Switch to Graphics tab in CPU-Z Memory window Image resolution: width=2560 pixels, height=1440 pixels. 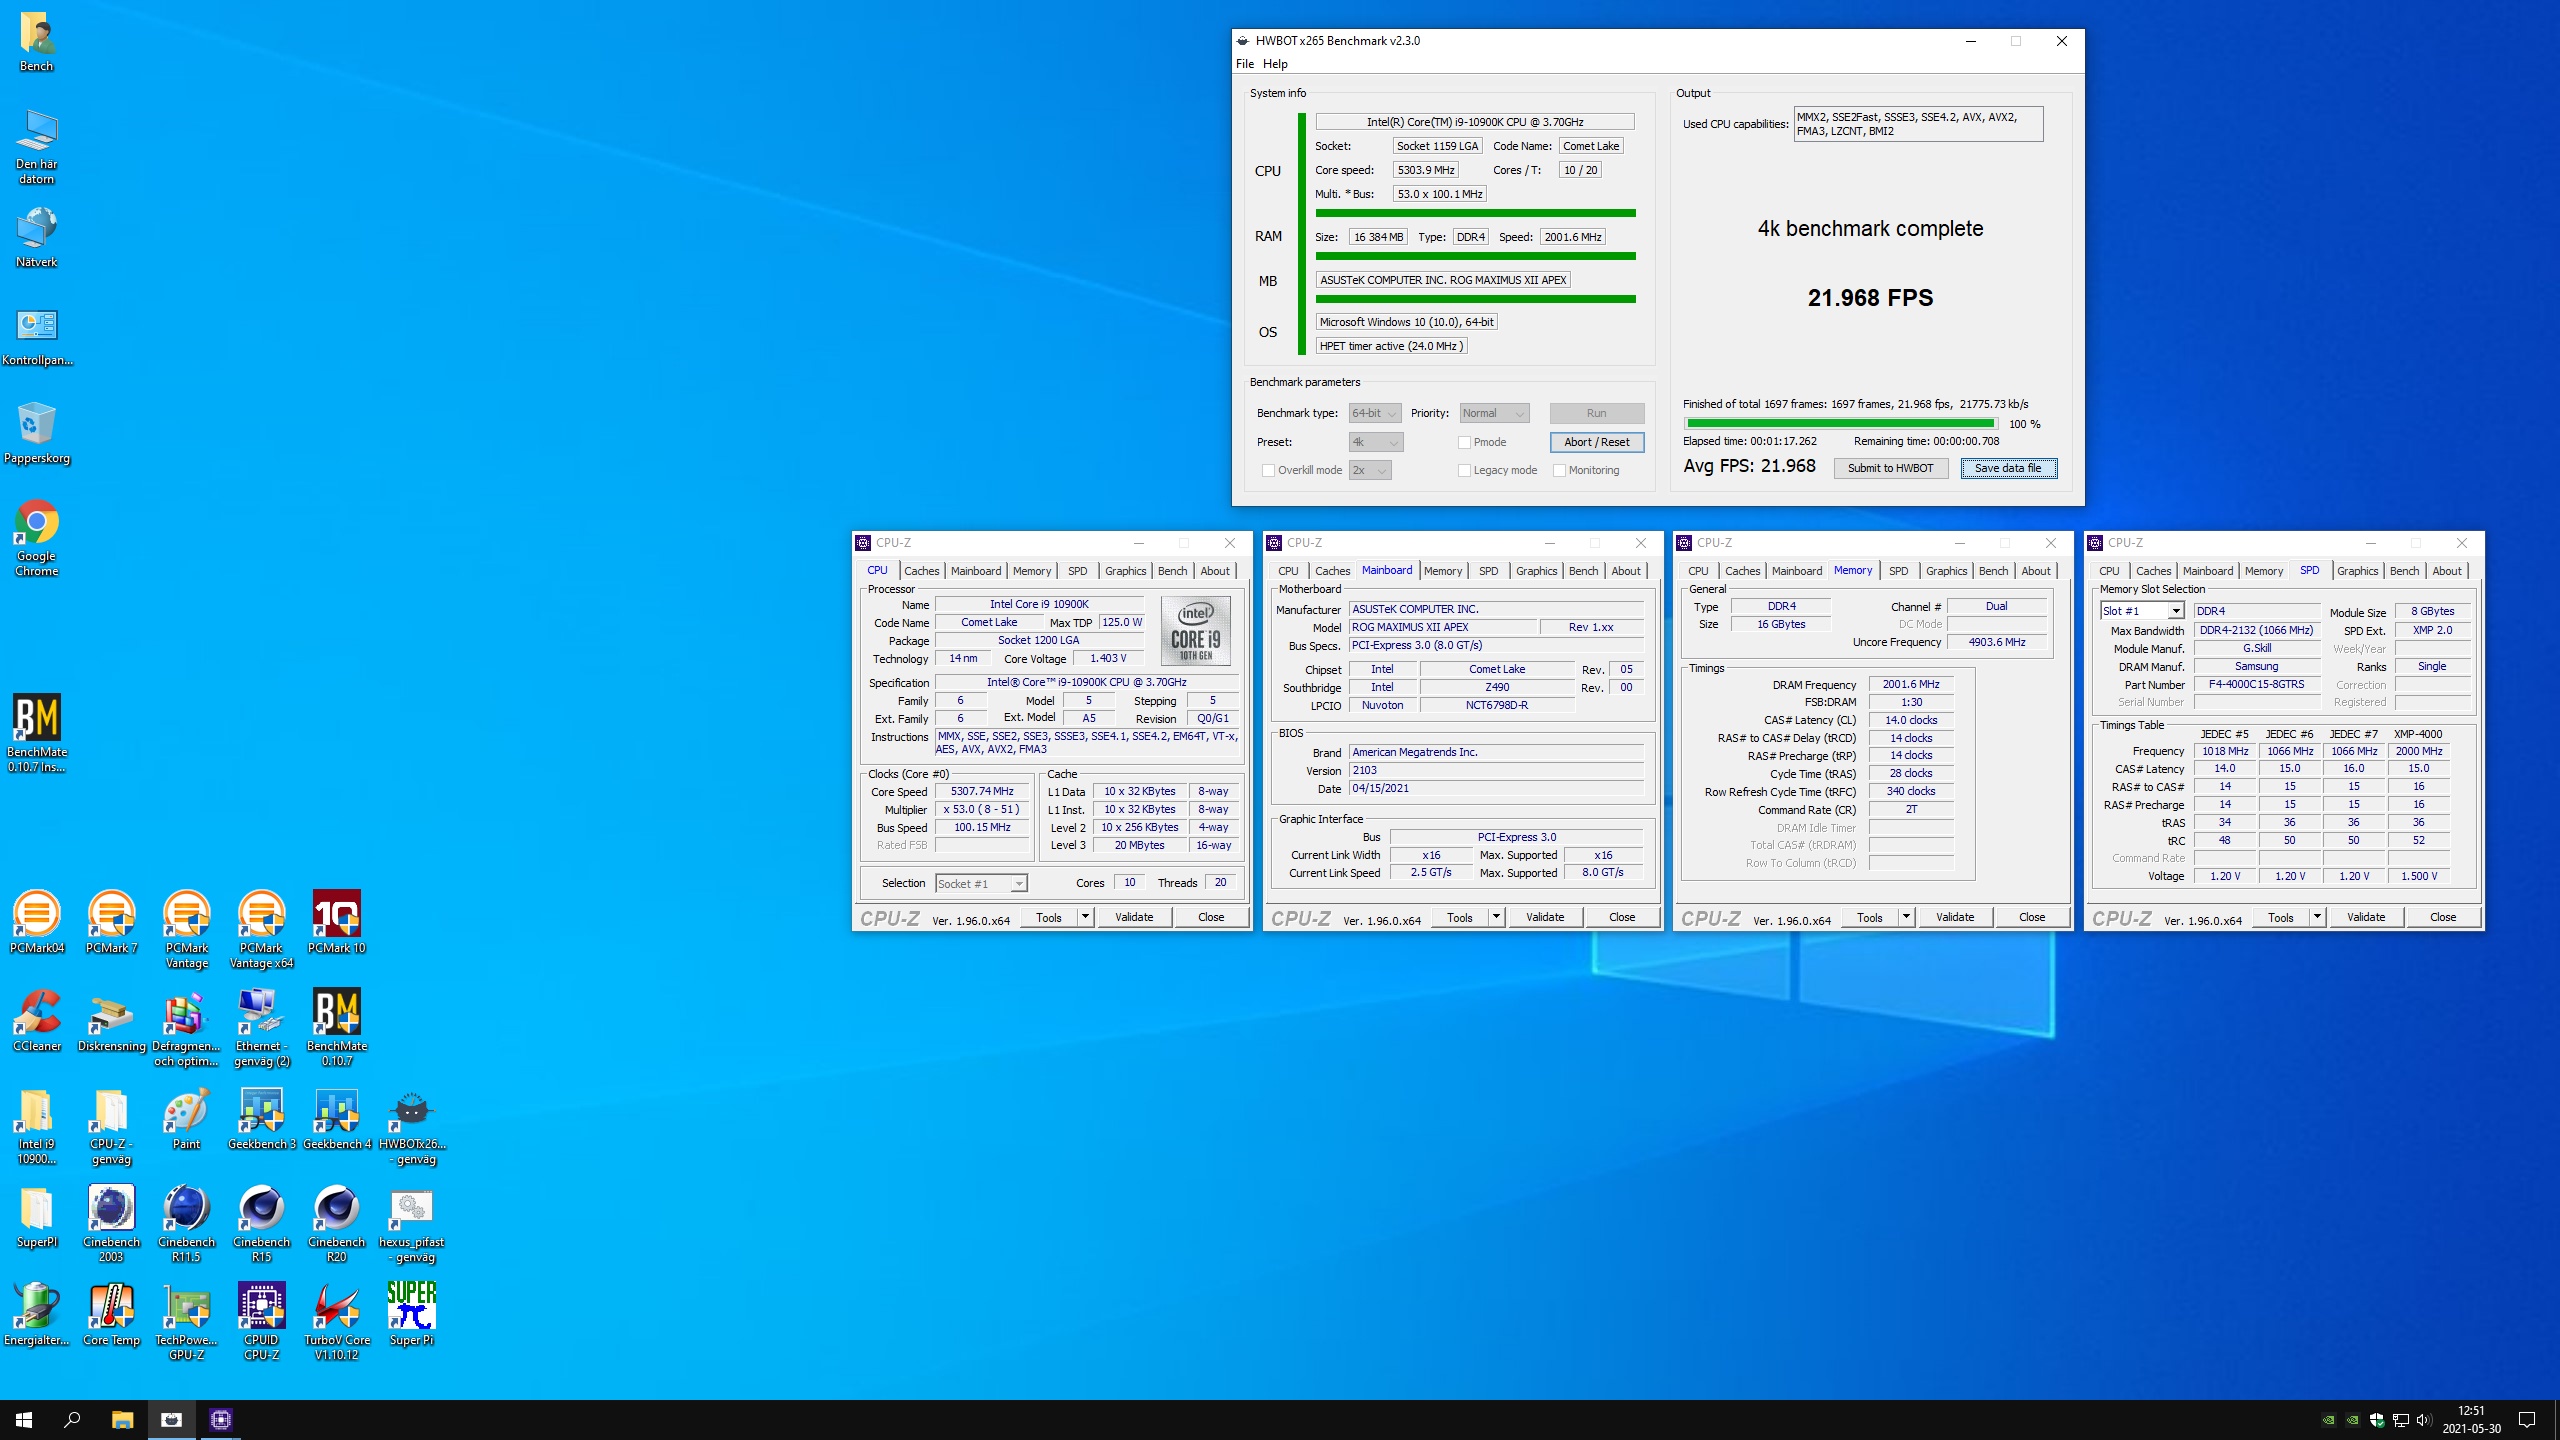[x=1946, y=571]
